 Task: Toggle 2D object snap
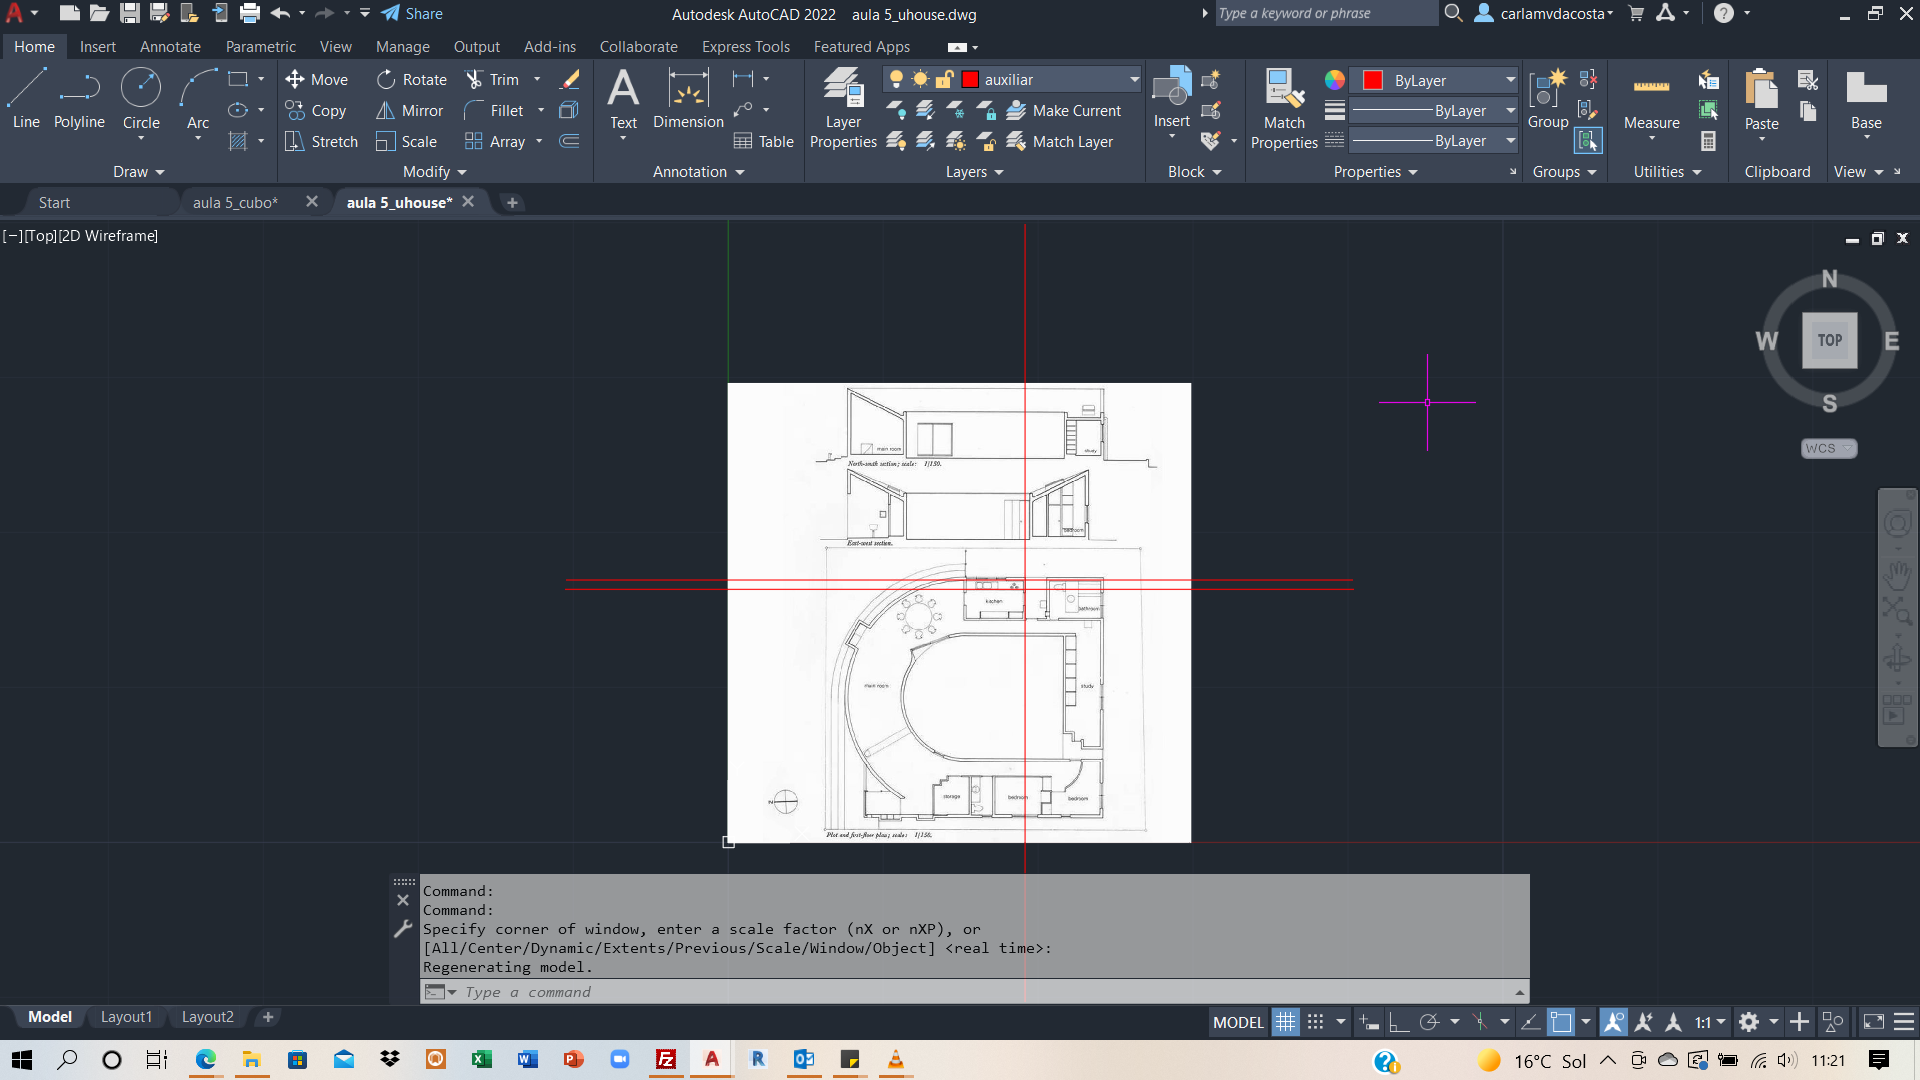[1561, 1022]
